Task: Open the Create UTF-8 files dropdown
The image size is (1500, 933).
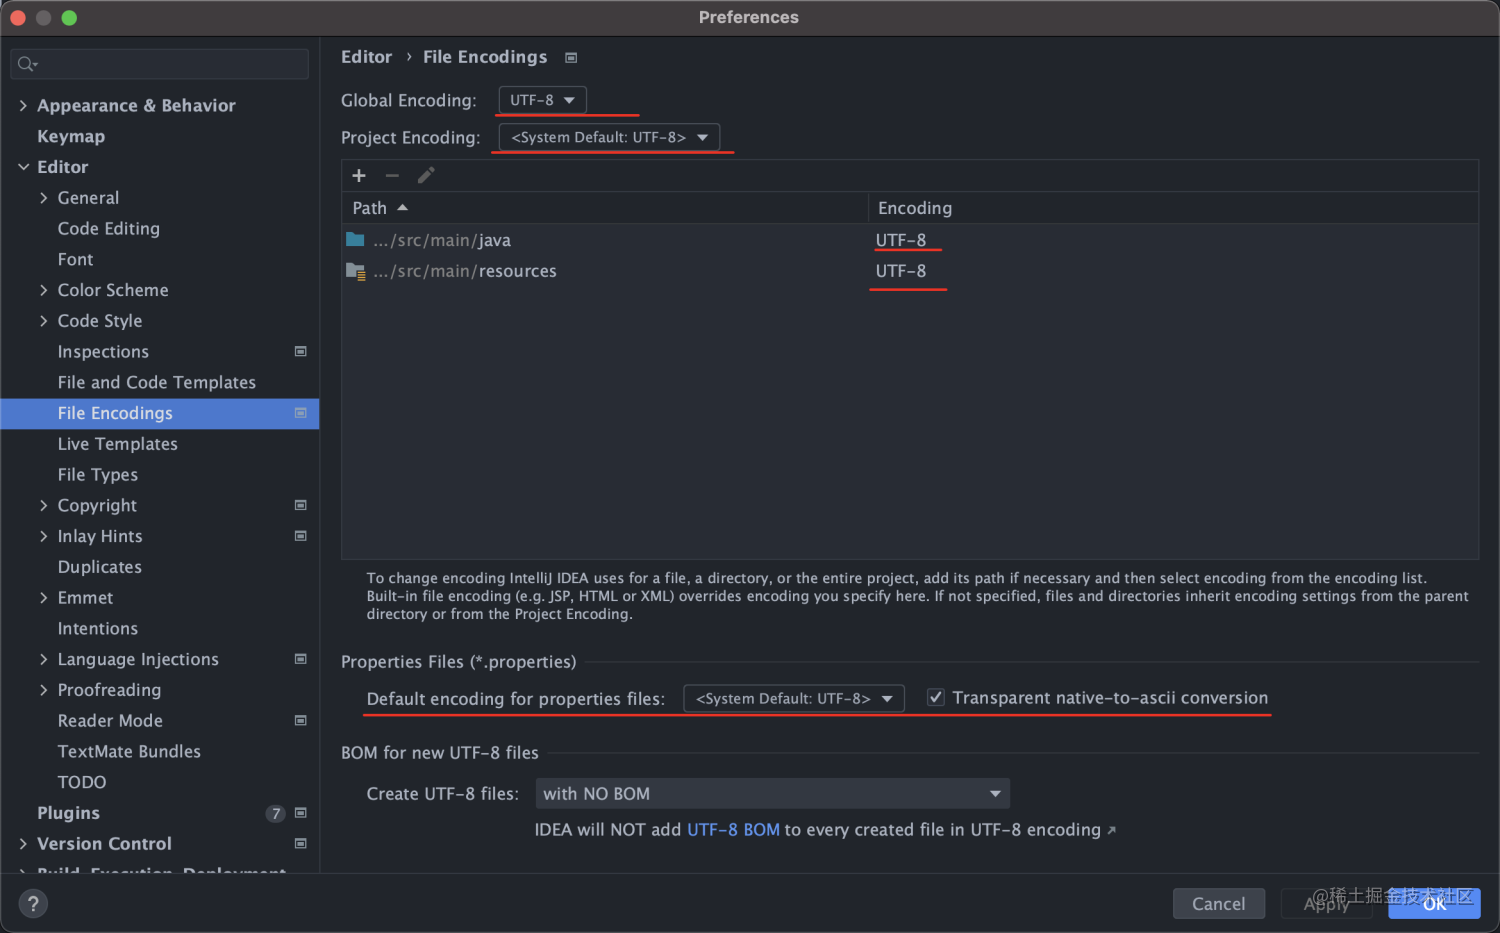Action: click(772, 794)
